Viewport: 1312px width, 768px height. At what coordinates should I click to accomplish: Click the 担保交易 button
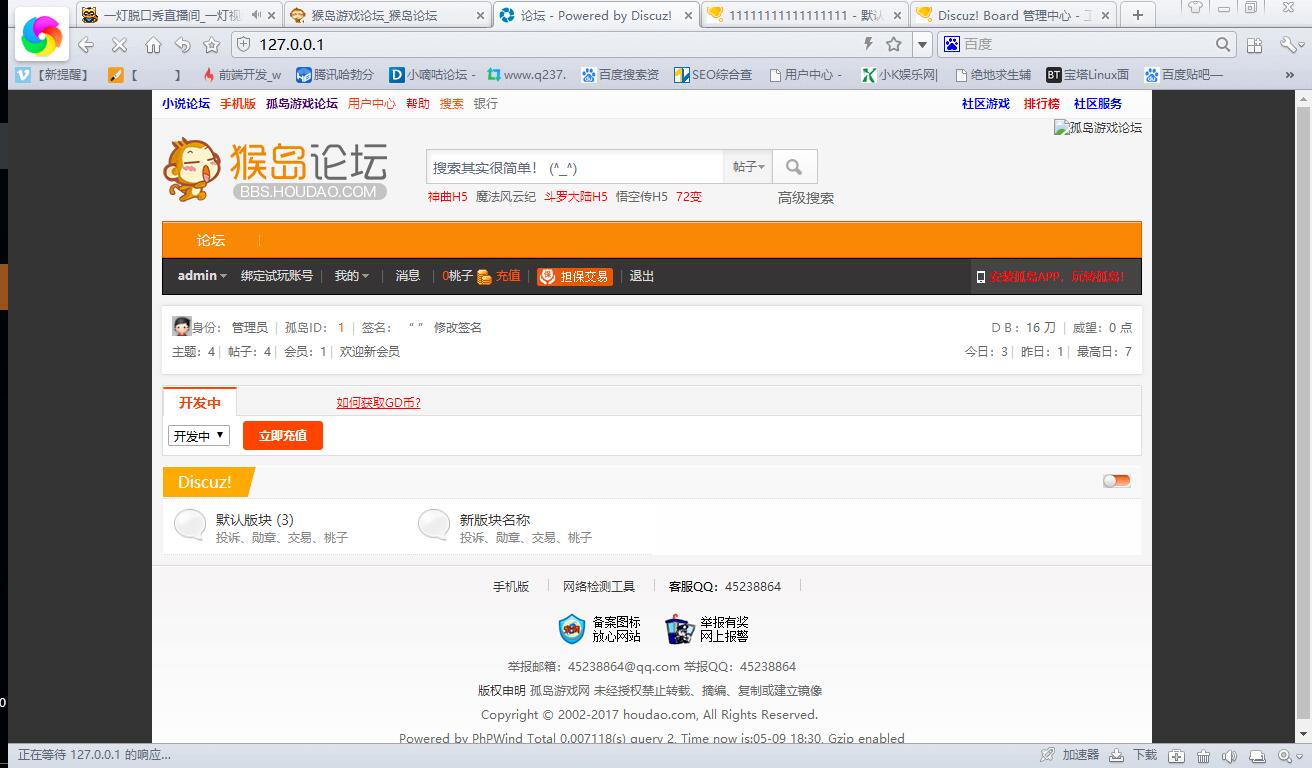coord(574,276)
